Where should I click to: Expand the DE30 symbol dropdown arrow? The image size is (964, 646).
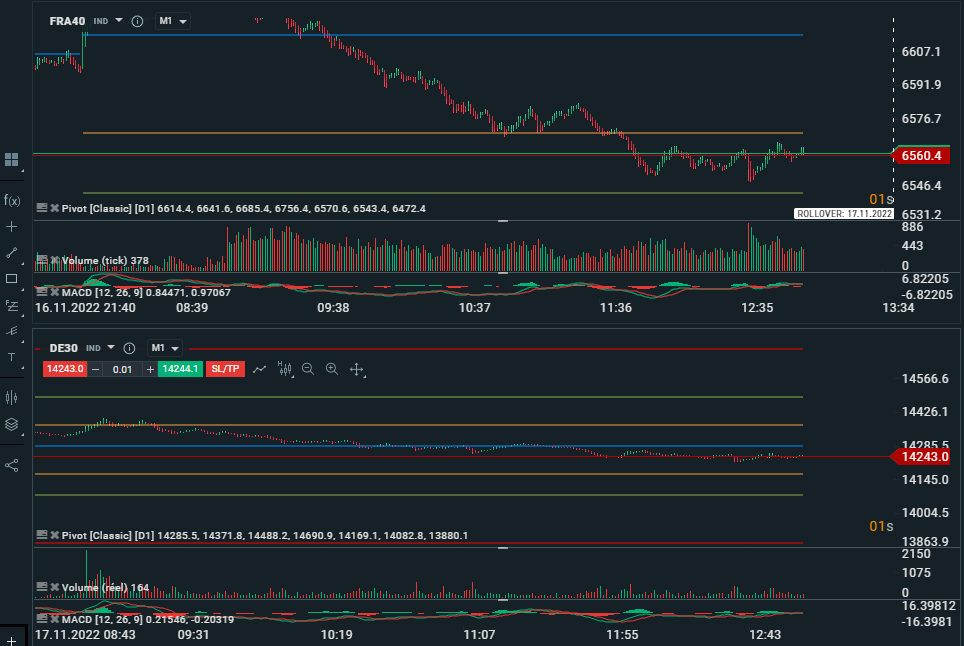tap(110, 348)
